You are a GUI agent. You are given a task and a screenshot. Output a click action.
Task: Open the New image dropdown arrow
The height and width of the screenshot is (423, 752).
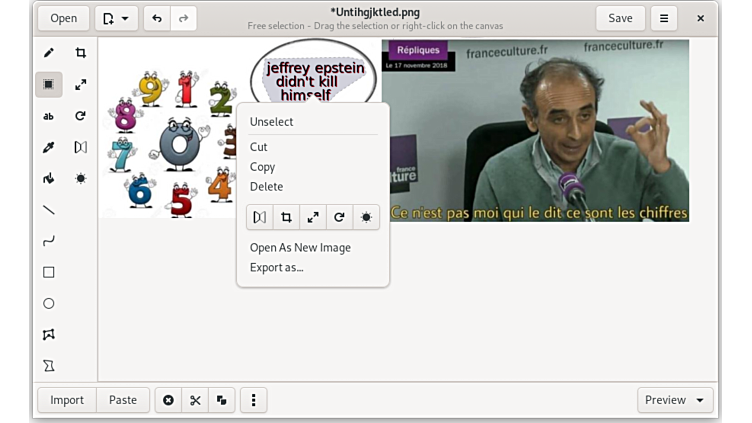tap(125, 18)
